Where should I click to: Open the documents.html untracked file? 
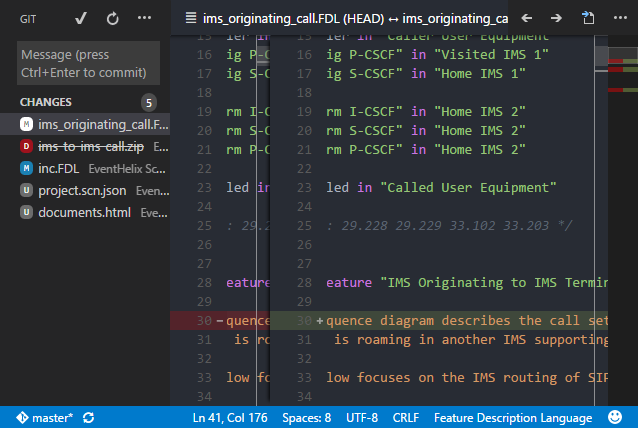(x=85, y=212)
